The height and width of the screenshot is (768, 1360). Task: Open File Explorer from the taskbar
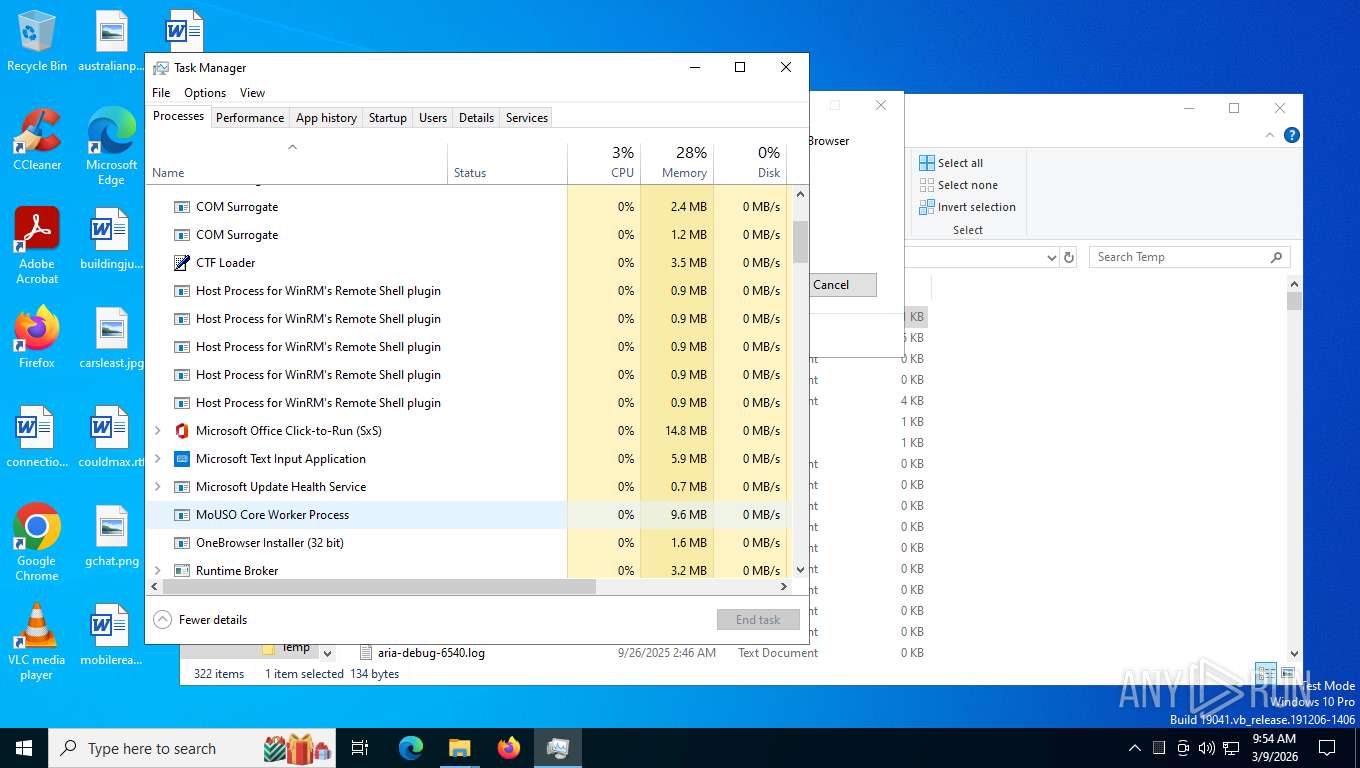coord(459,748)
